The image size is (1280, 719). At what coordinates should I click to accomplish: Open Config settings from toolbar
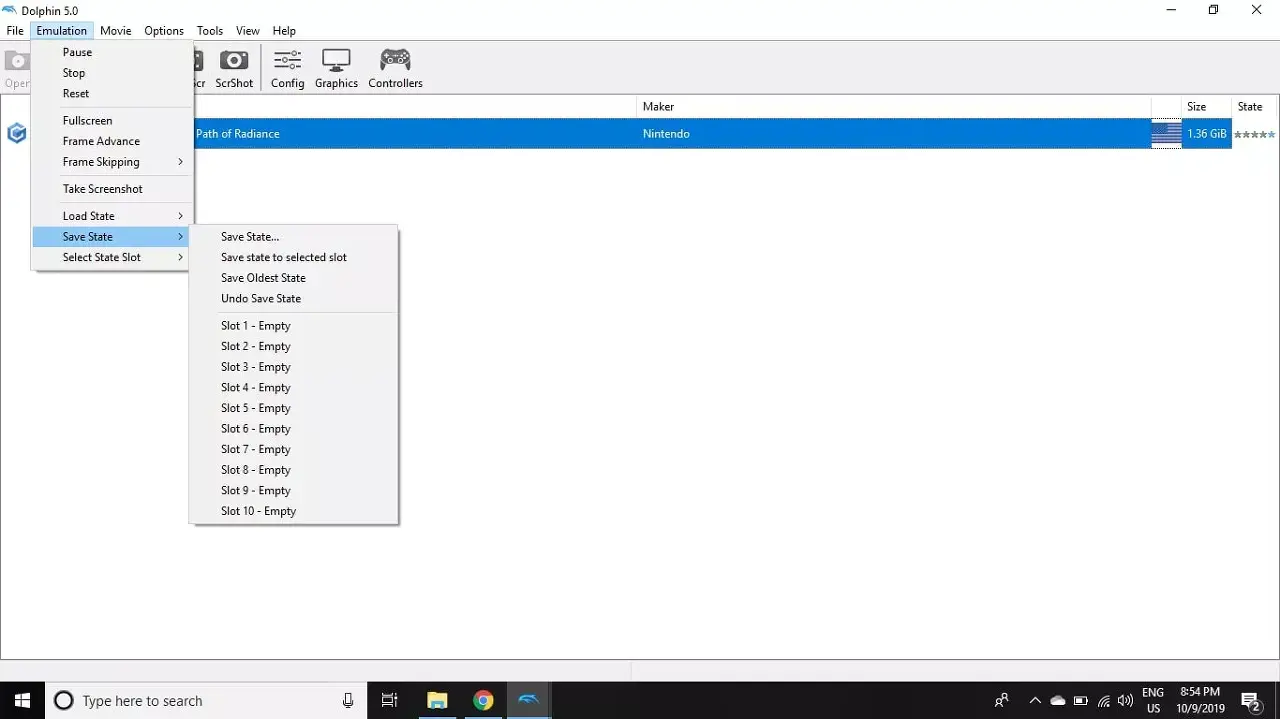(x=287, y=69)
